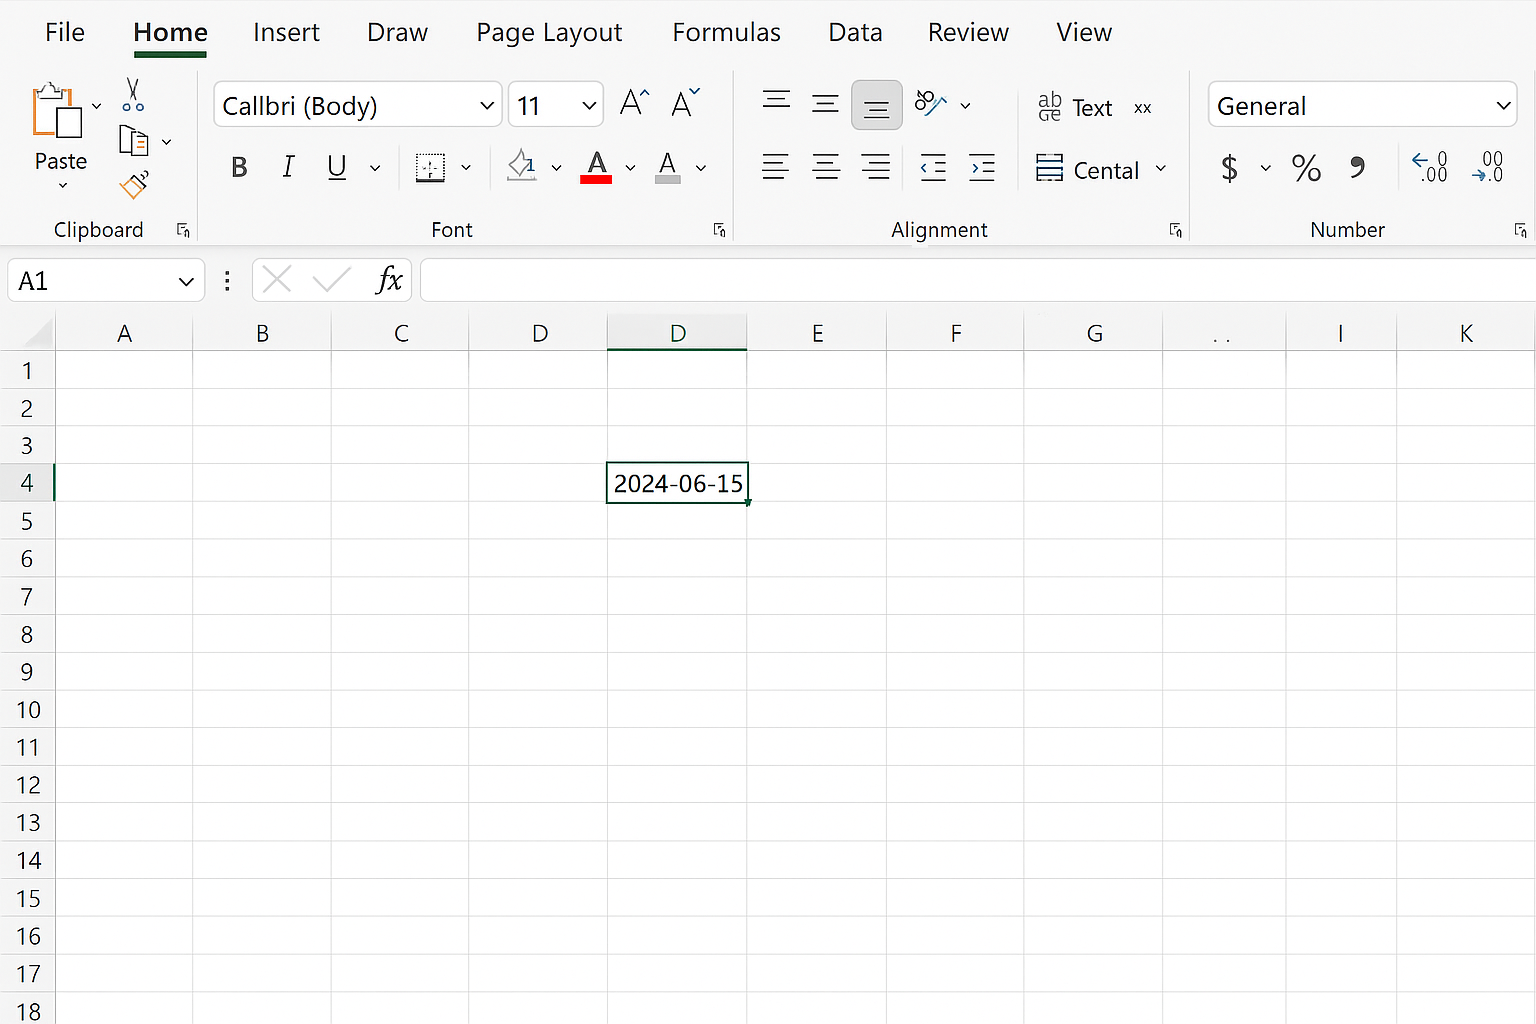Apply comma style

click(x=1357, y=167)
